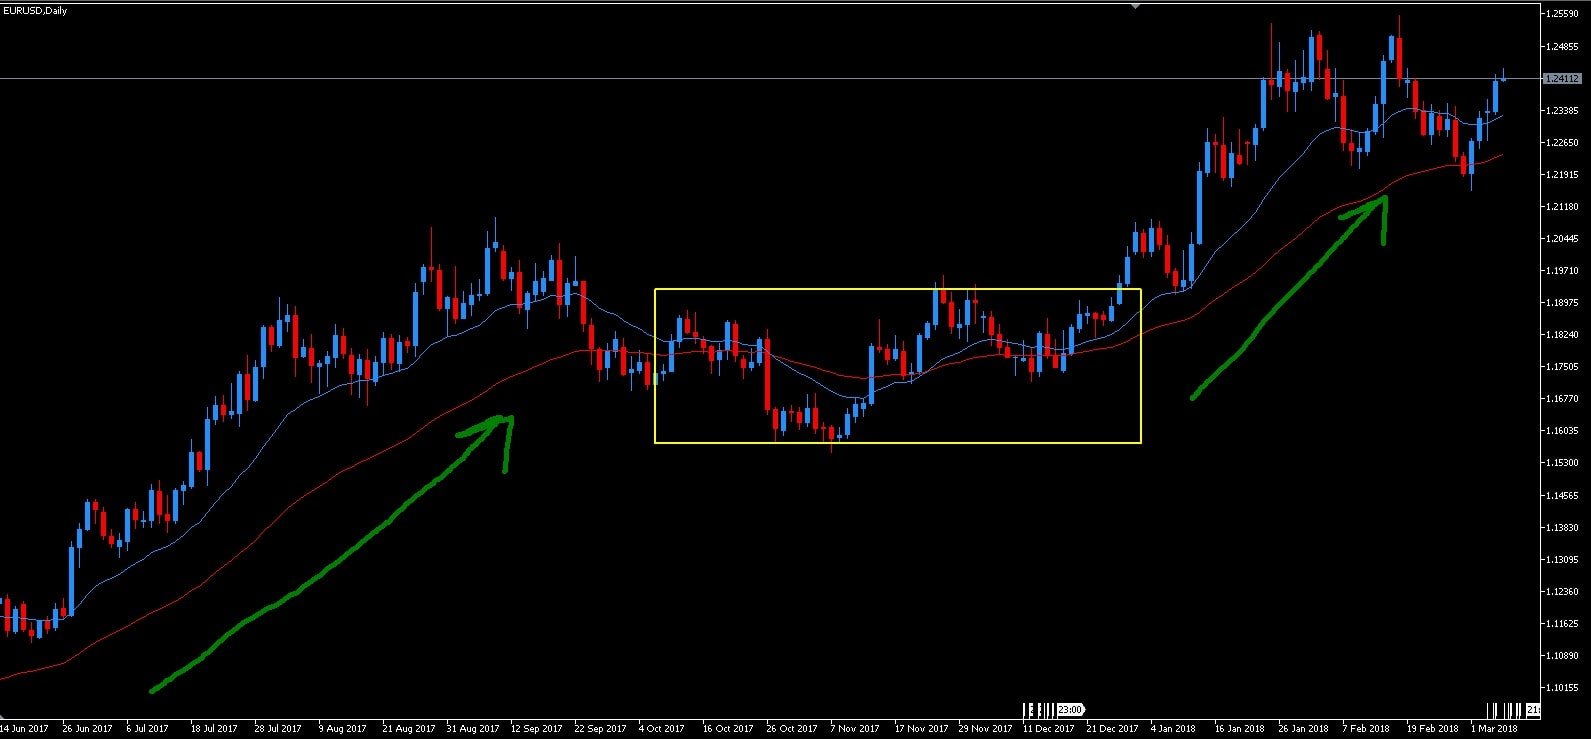Viewport: 1591px width, 739px height.
Task: Click the 1.21180 price axis label
Action: point(1562,206)
